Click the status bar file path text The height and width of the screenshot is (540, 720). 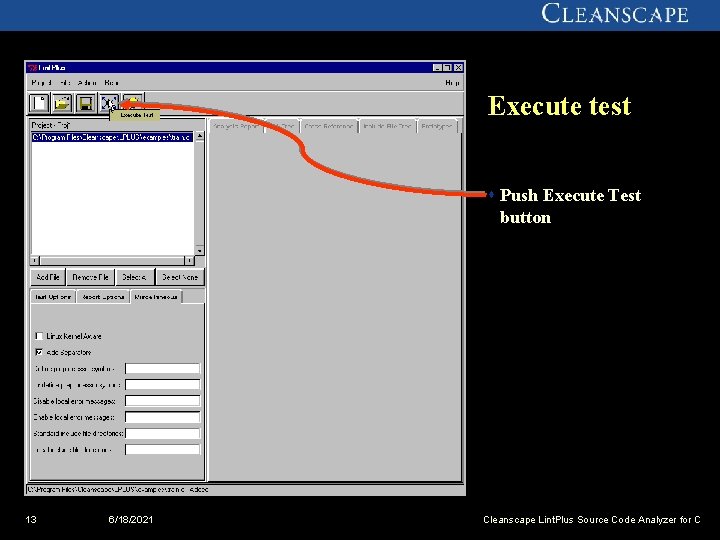[x=118, y=489]
